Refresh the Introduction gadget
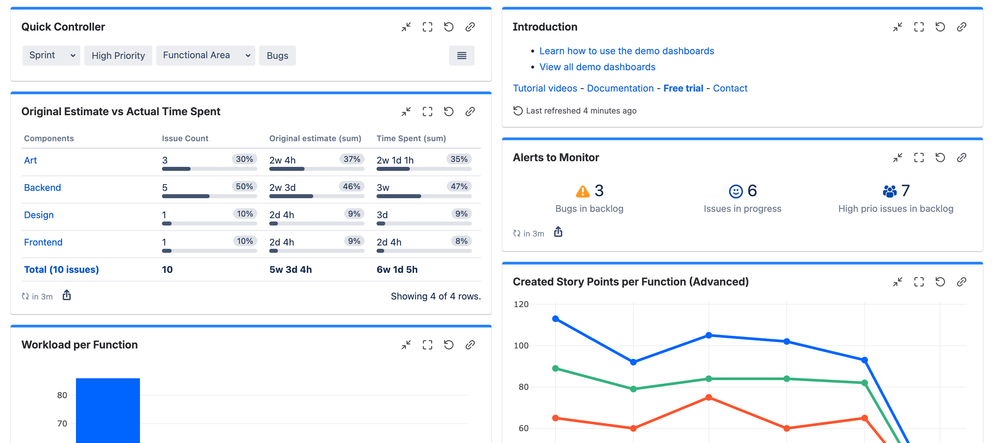This screenshot has width=999, height=443. tap(940, 27)
